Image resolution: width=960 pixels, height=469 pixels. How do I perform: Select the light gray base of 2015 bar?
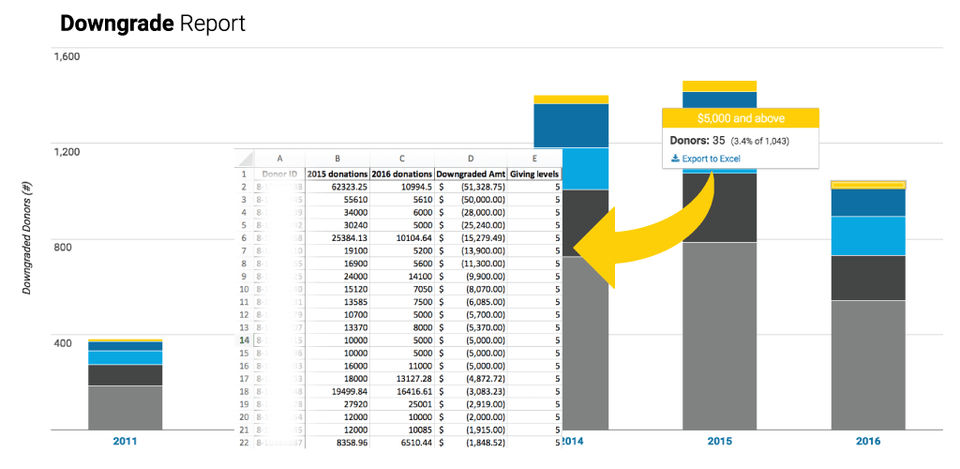point(719,336)
